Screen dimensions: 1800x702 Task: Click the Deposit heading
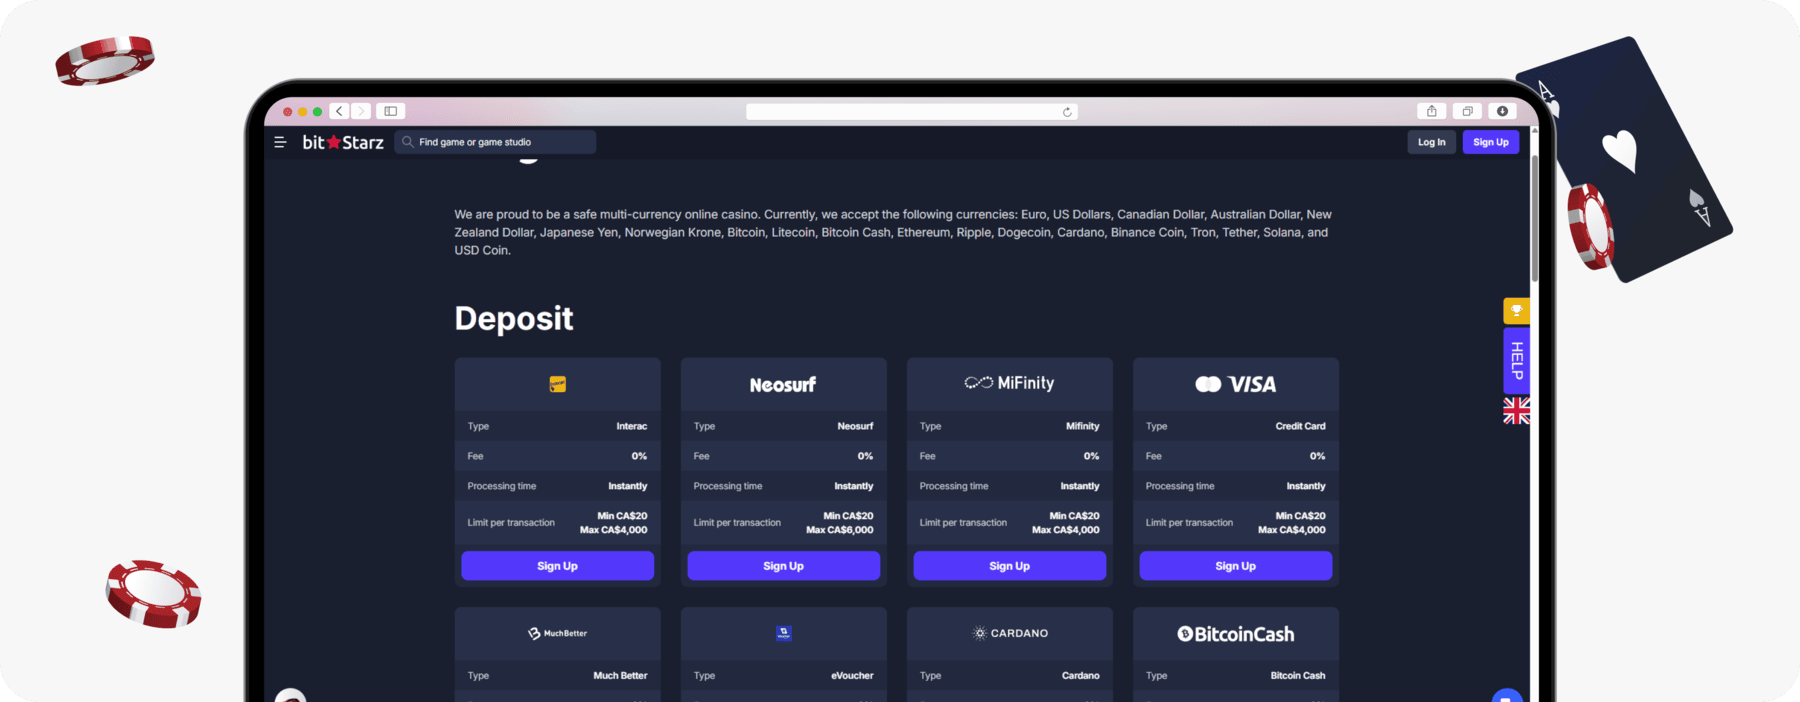[x=514, y=318]
